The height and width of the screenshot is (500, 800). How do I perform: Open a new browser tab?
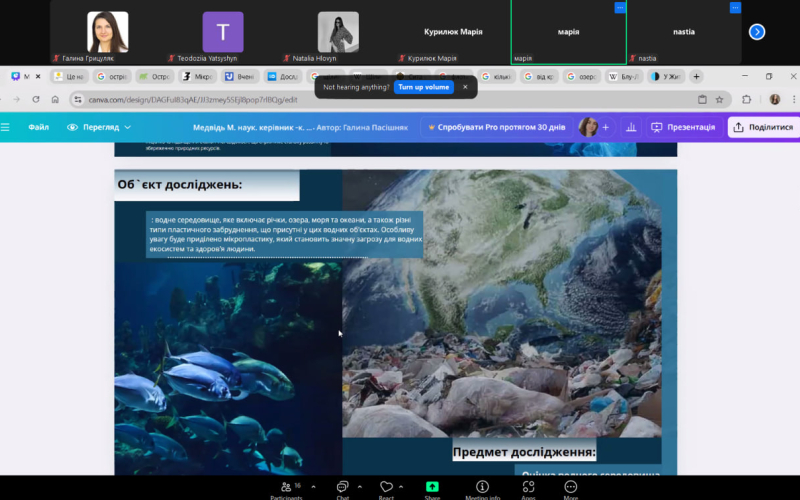[696, 77]
